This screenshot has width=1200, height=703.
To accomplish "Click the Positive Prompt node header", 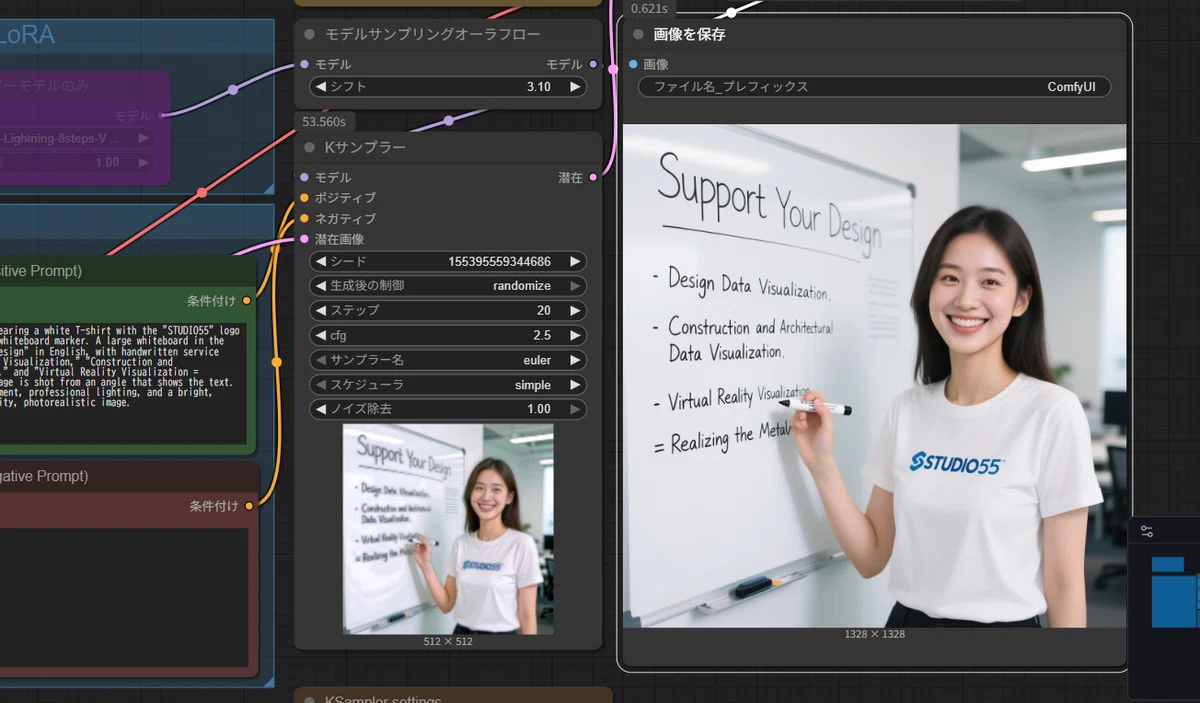I will 128,271.
